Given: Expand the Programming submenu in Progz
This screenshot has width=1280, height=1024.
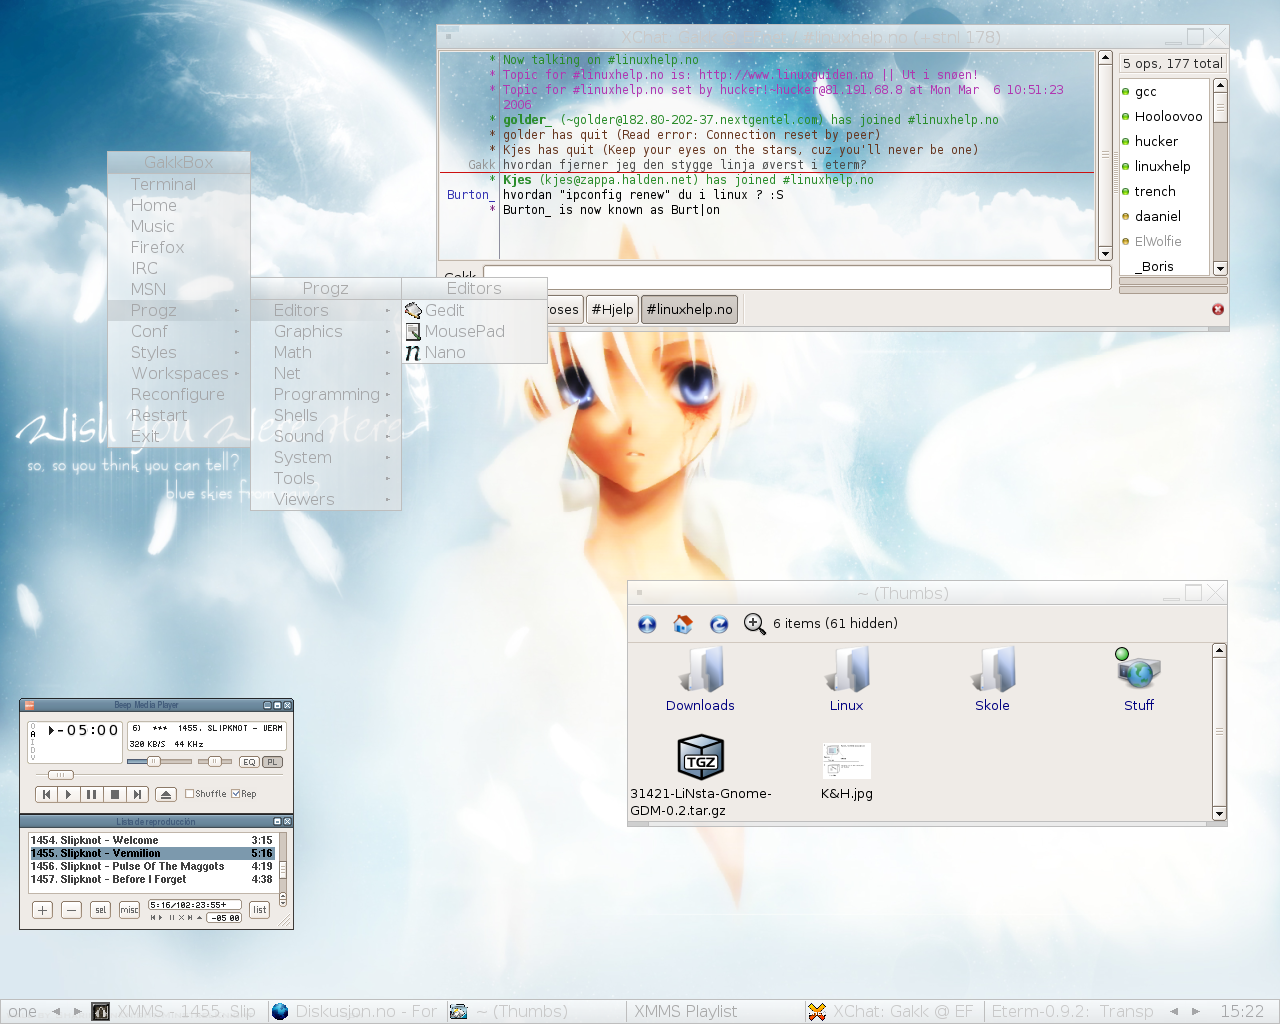Looking at the screenshot, I should (x=326, y=394).
